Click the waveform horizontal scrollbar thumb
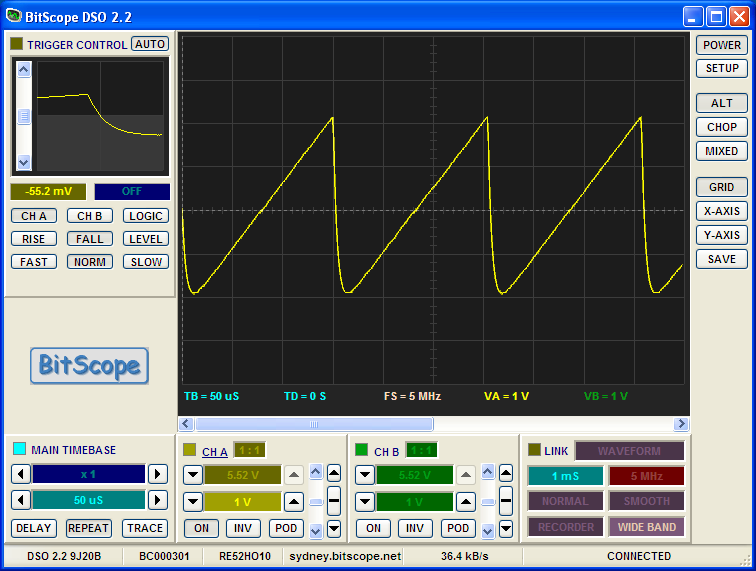 tap(314, 424)
